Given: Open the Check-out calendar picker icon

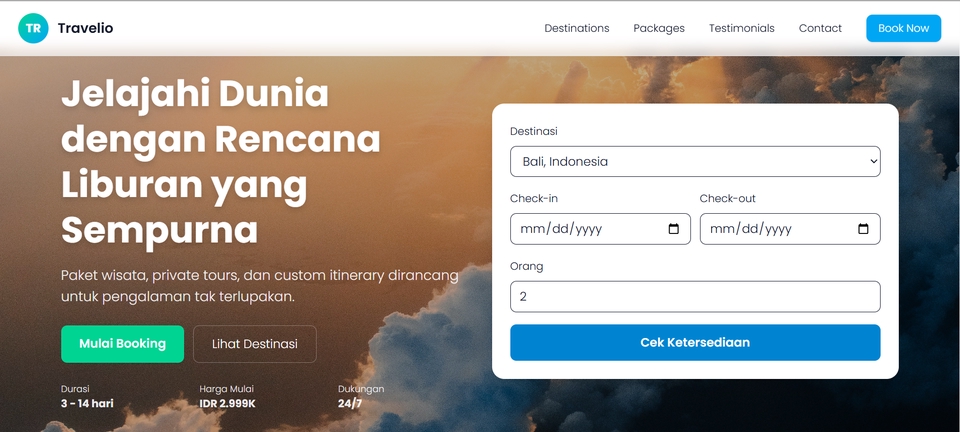Looking at the screenshot, I should 863,229.
